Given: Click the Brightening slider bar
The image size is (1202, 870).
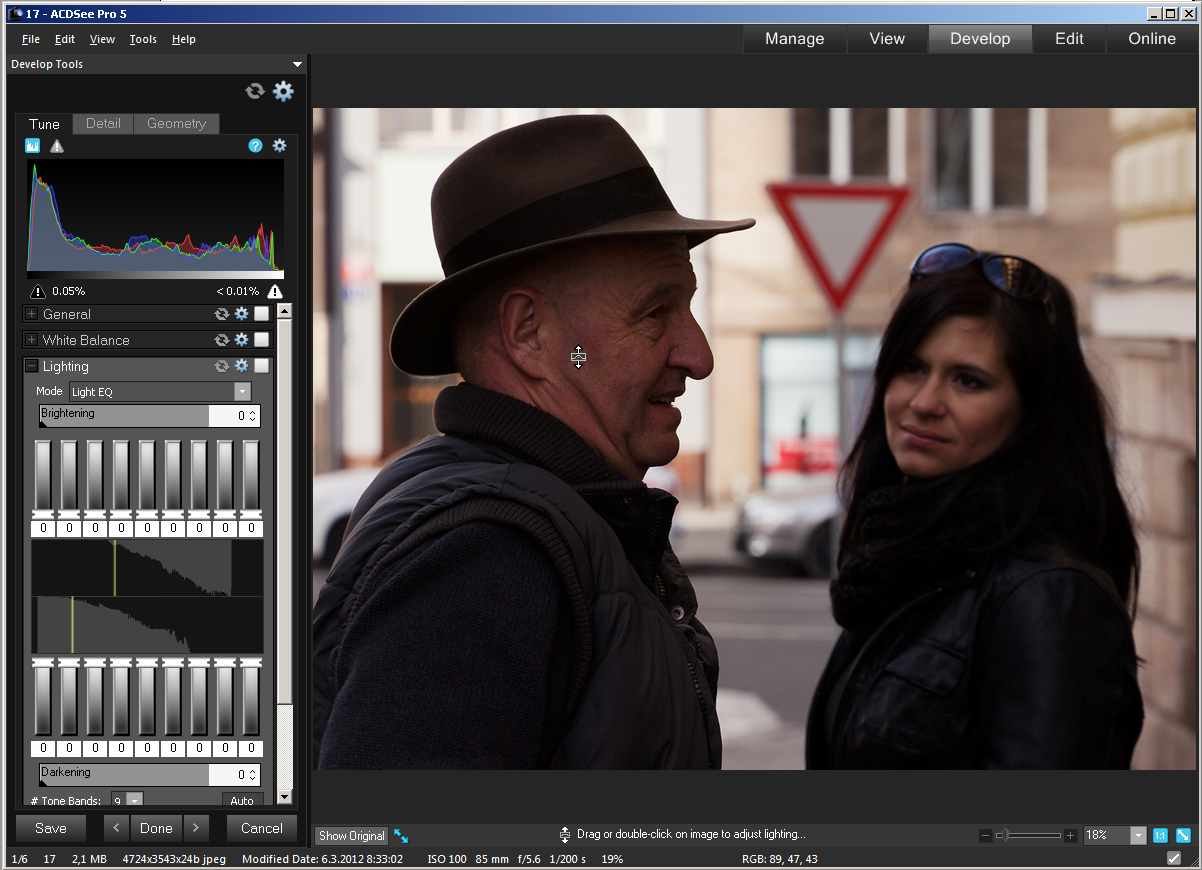Looking at the screenshot, I should tap(124, 415).
